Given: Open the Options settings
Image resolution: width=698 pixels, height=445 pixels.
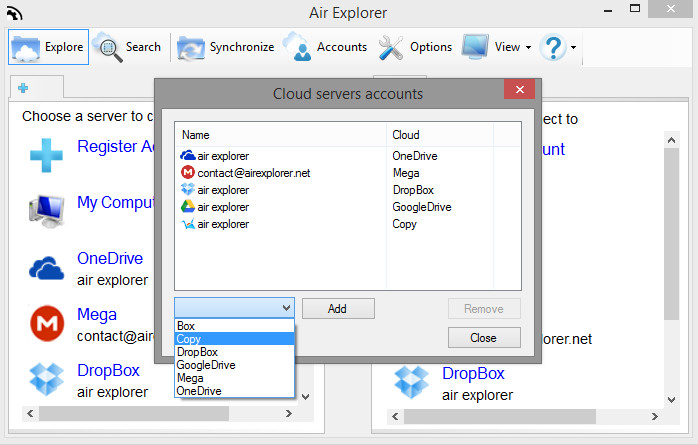Looking at the screenshot, I should [x=415, y=47].
